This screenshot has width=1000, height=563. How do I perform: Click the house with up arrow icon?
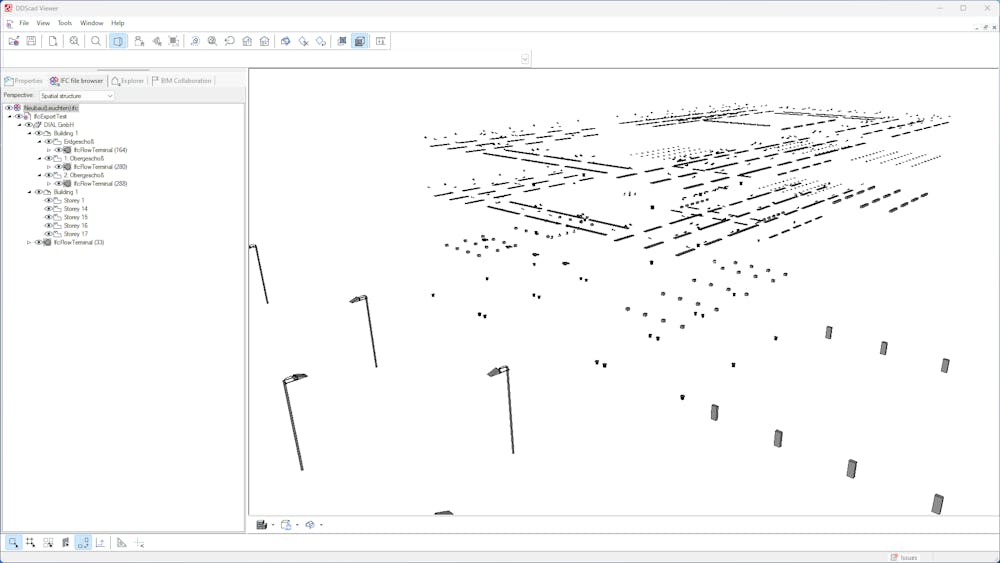[247, 41]
